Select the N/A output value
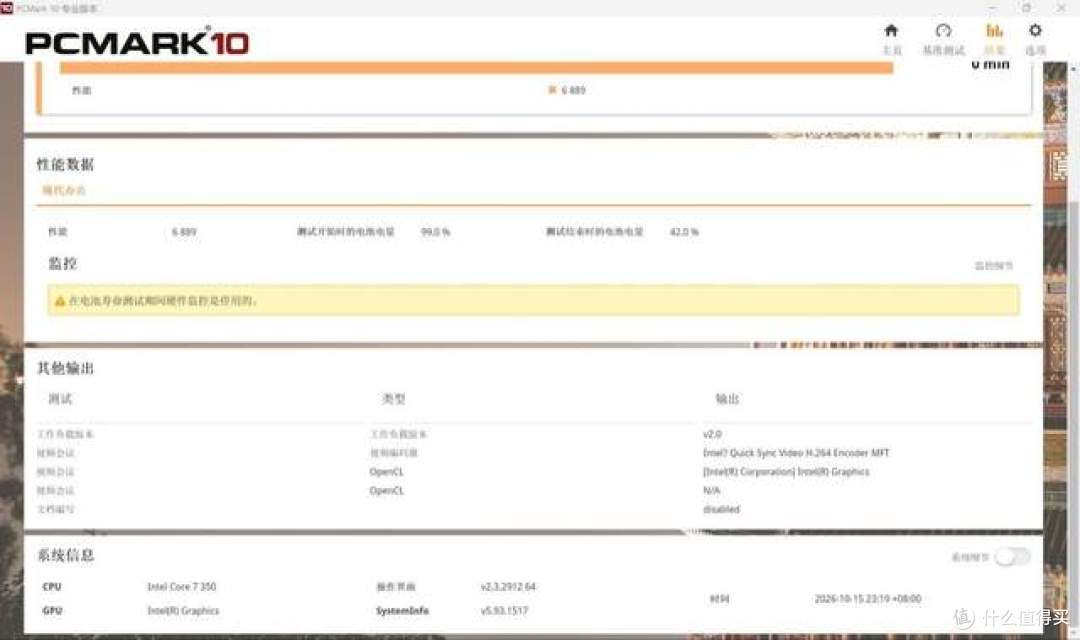Screen dimensions: 1080x640 click(712, 491)
